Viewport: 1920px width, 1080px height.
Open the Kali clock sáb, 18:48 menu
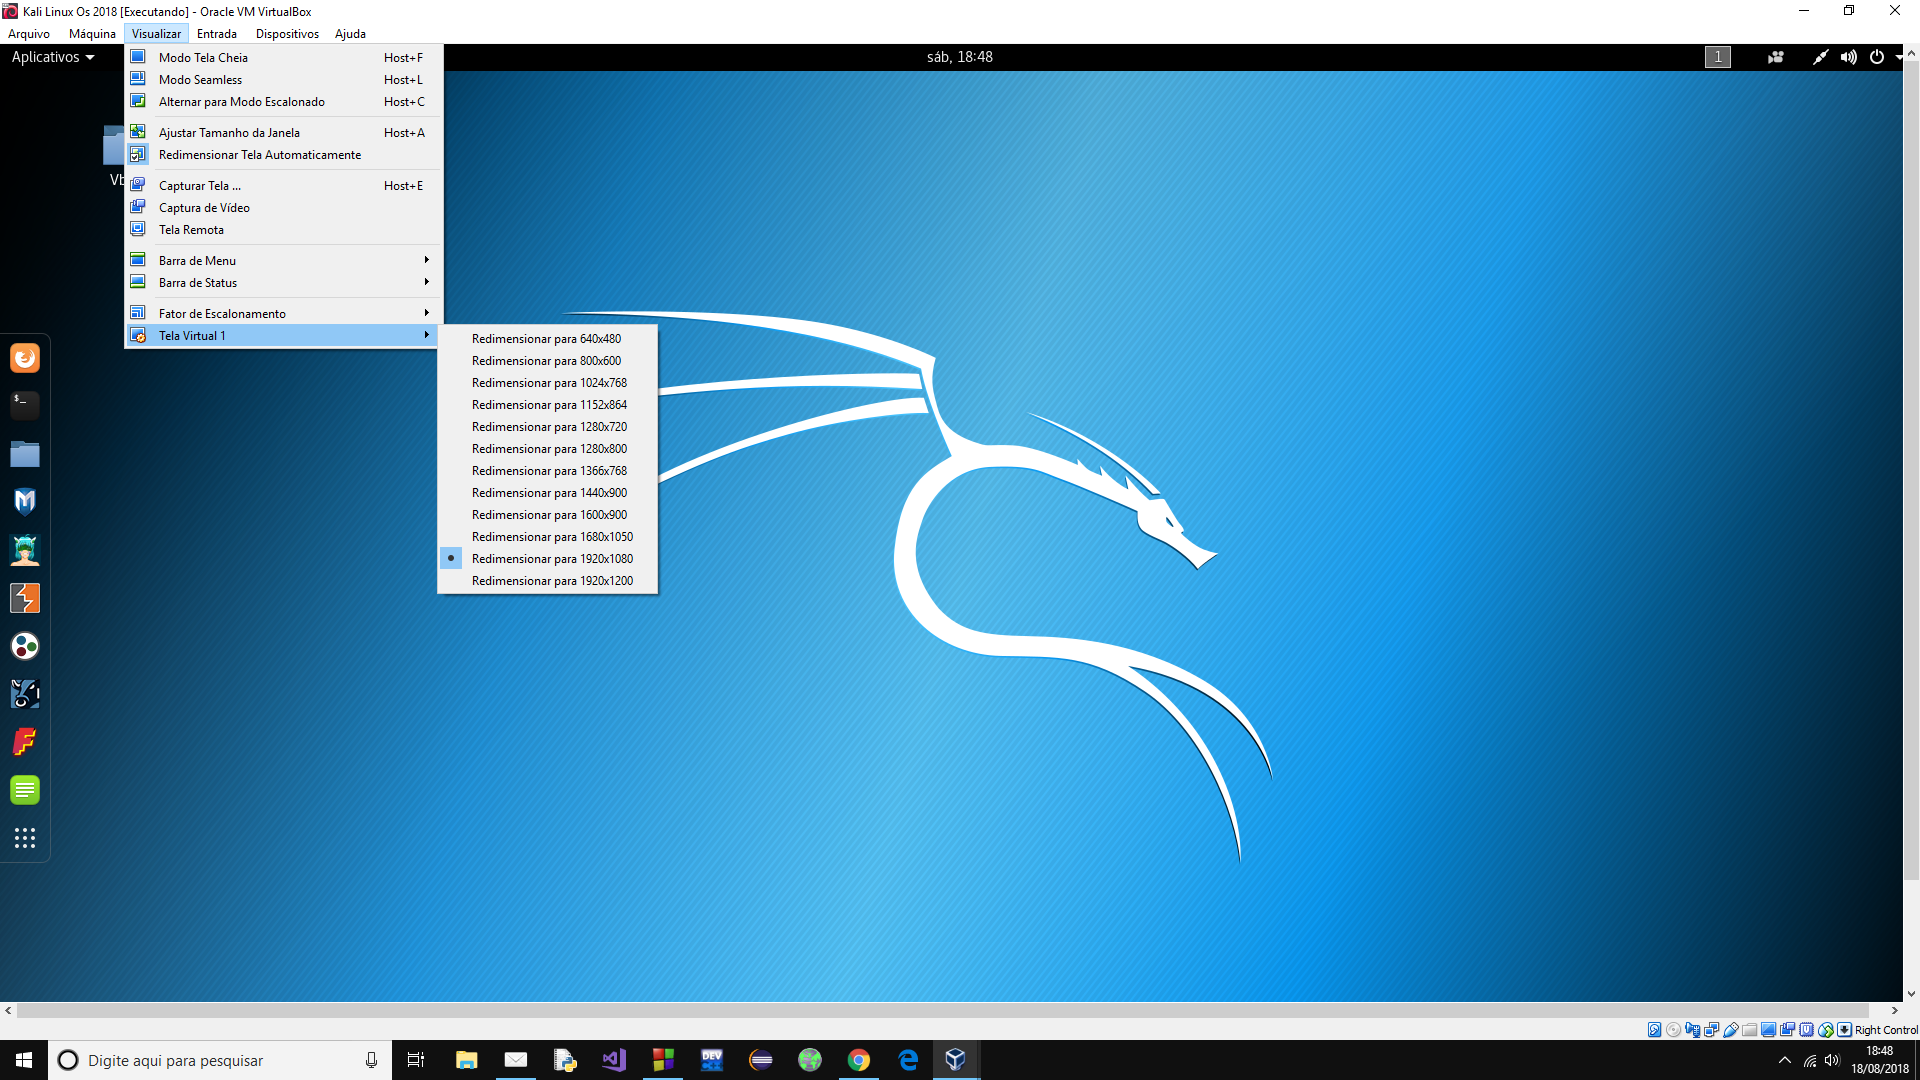(x=959, y=57)
